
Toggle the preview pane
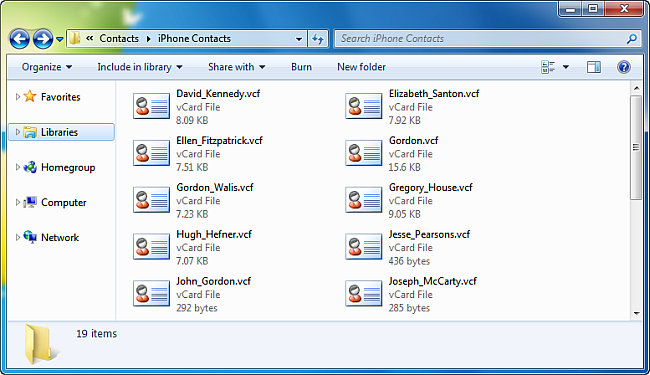(x=594, y=67)
